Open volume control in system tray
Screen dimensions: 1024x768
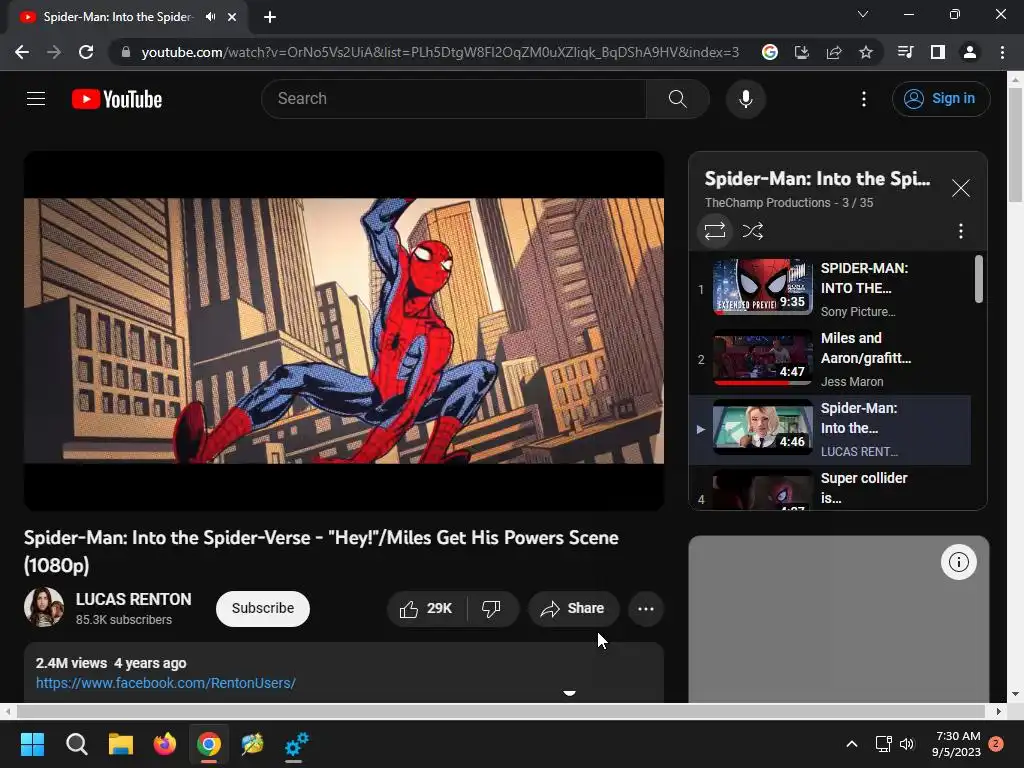pos(907,744)
